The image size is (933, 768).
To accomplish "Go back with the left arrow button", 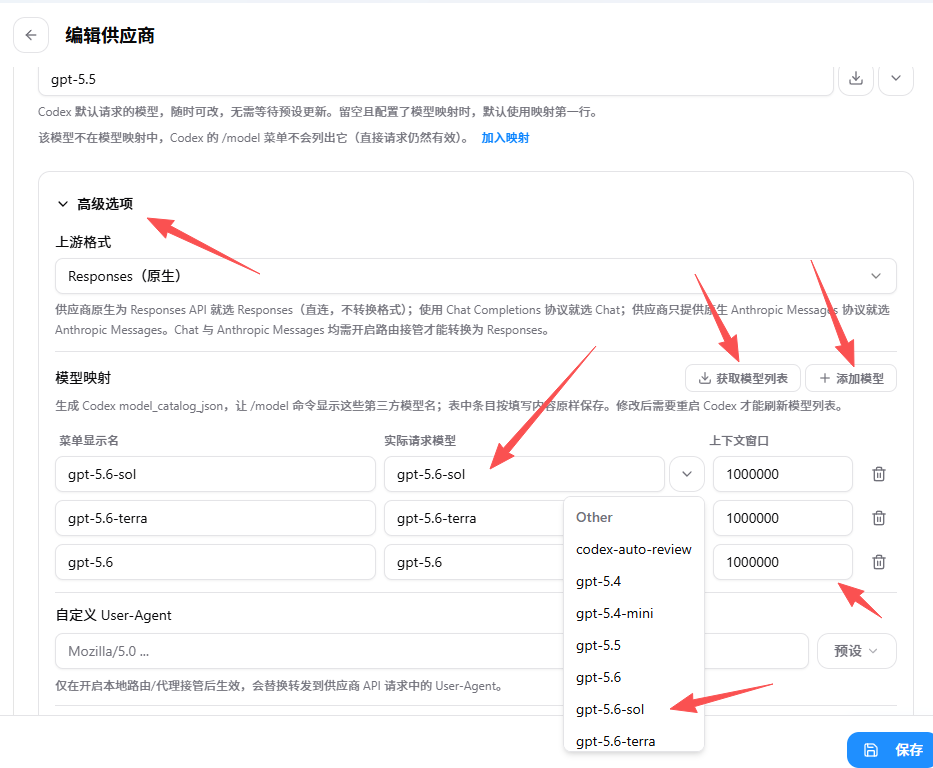I will click(x=31, y=35).
